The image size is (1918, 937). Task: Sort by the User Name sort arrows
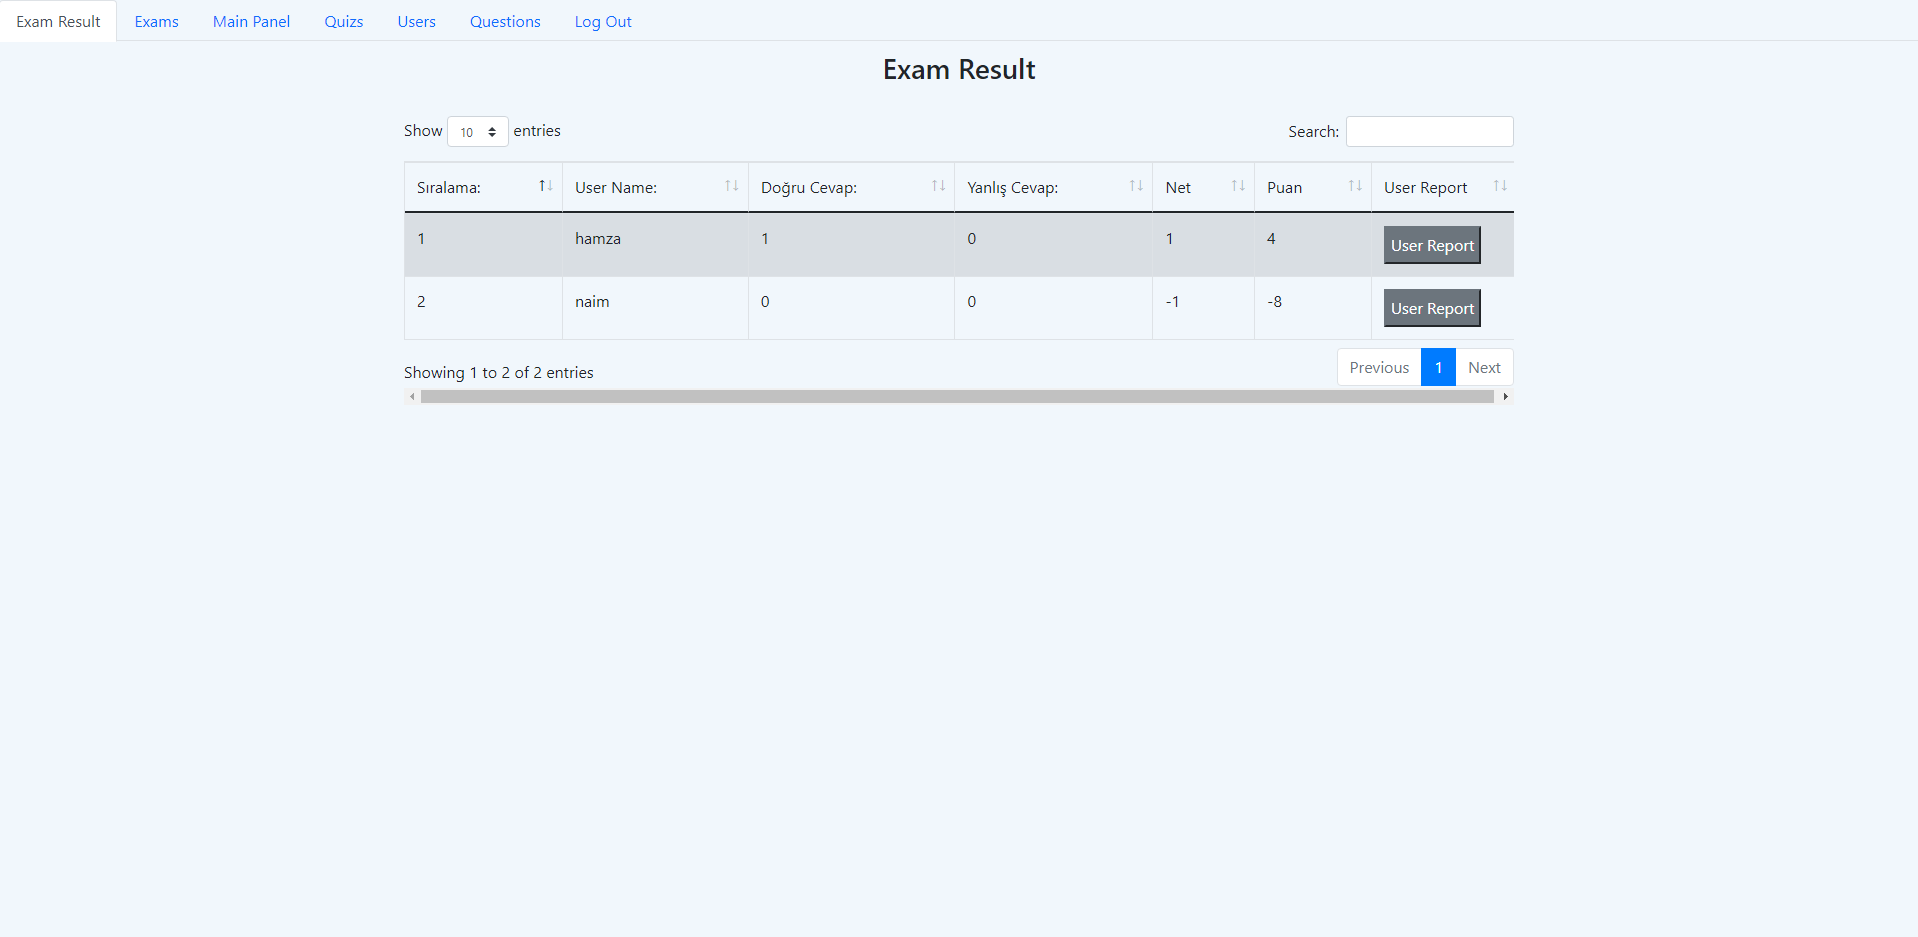(734, 185)
